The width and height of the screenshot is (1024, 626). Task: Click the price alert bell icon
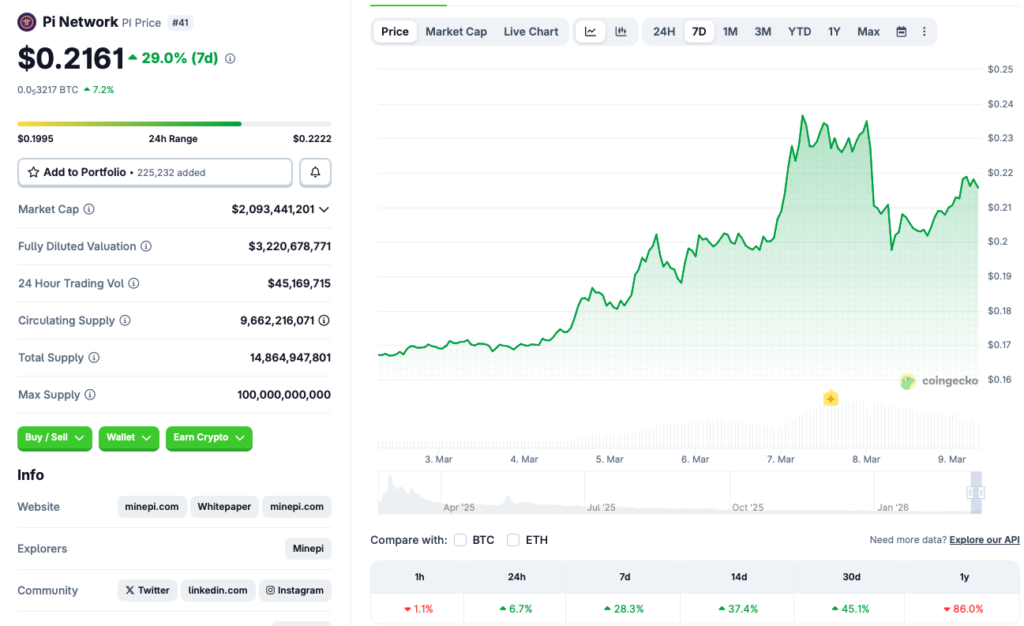coord(314,172)
